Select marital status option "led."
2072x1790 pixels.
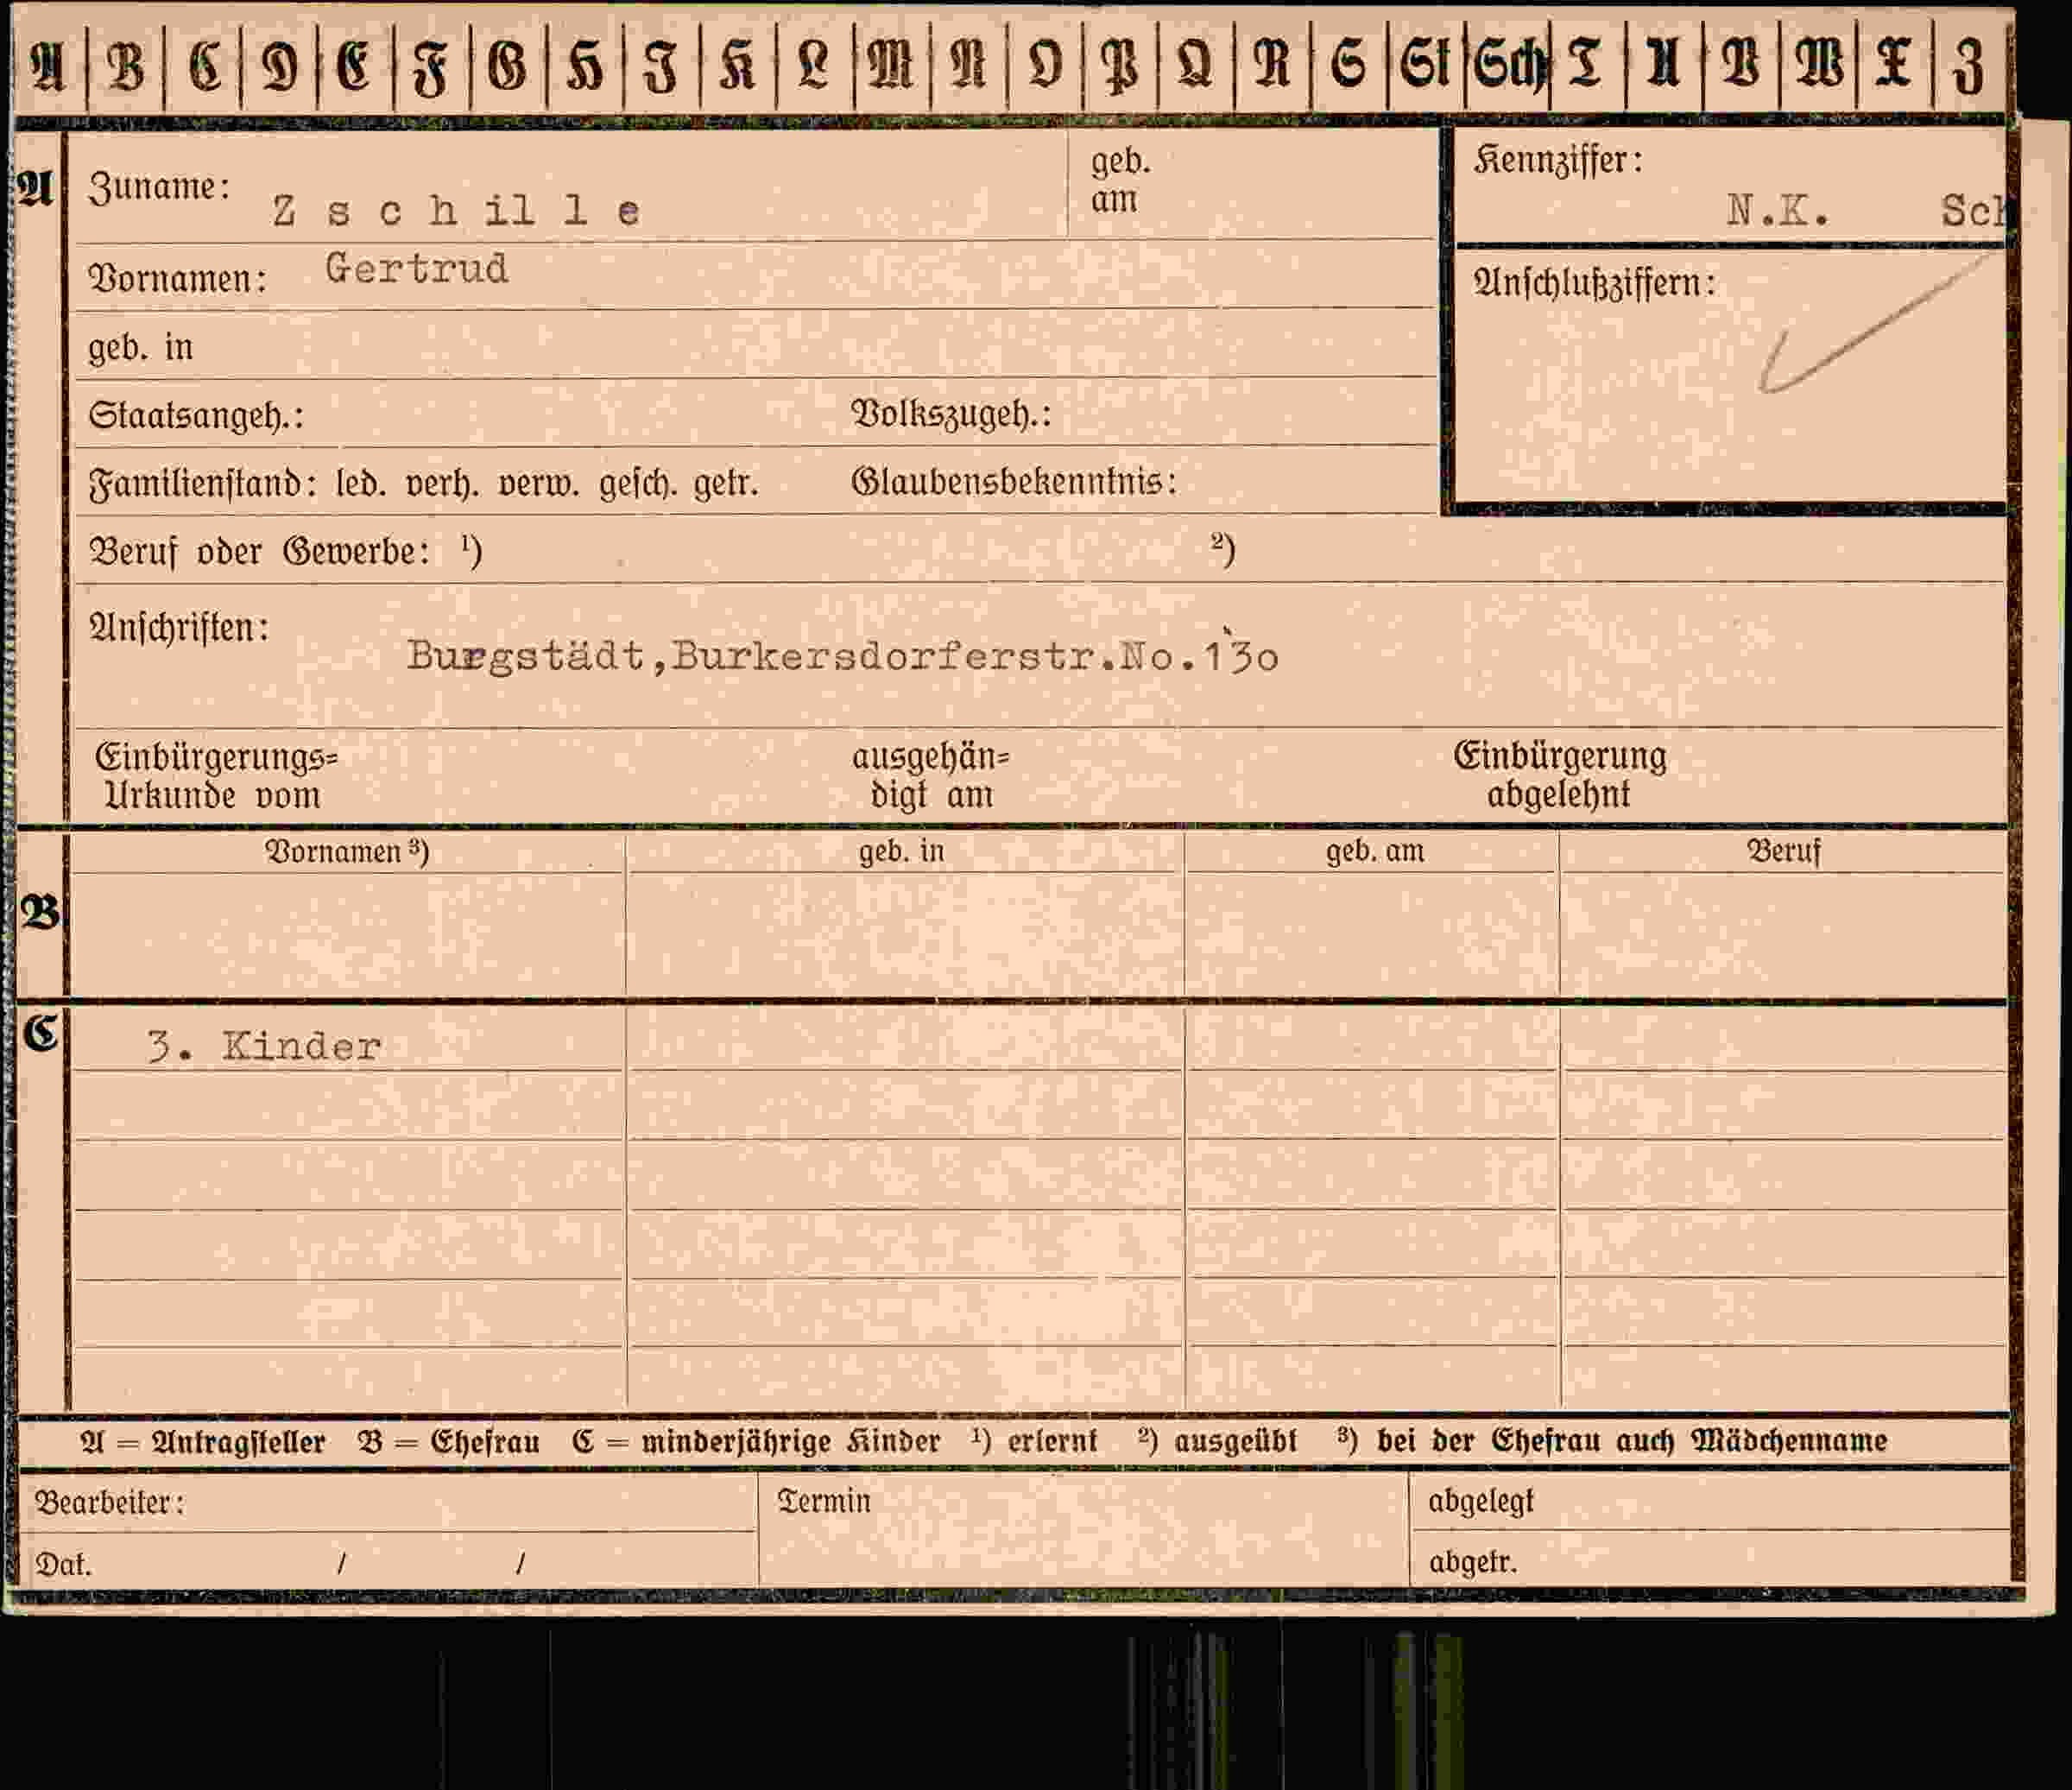click(x=361, y=484)
